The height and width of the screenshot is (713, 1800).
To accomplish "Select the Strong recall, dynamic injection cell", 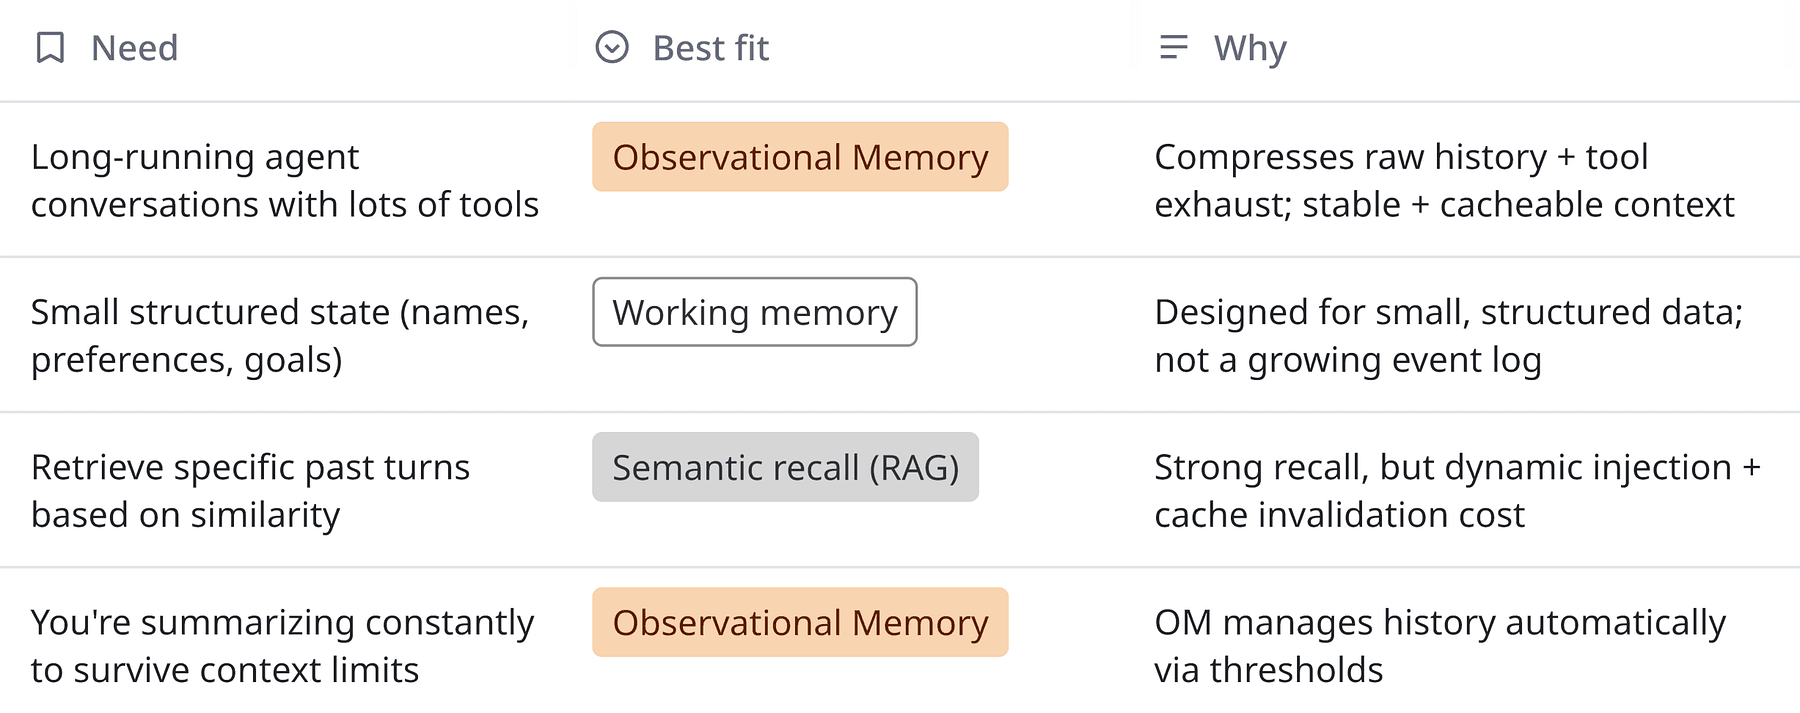I will 1456,490.
